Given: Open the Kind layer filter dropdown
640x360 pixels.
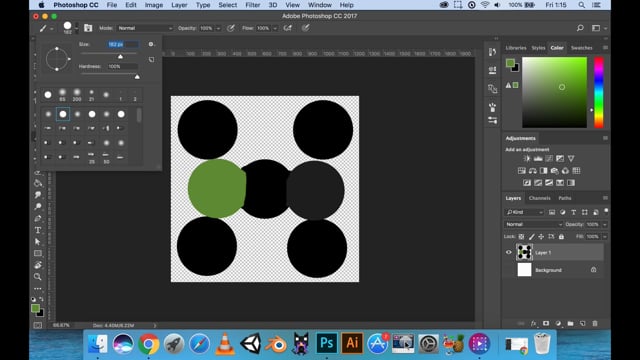Looking at the screenshot, I should tap(524, 212).
